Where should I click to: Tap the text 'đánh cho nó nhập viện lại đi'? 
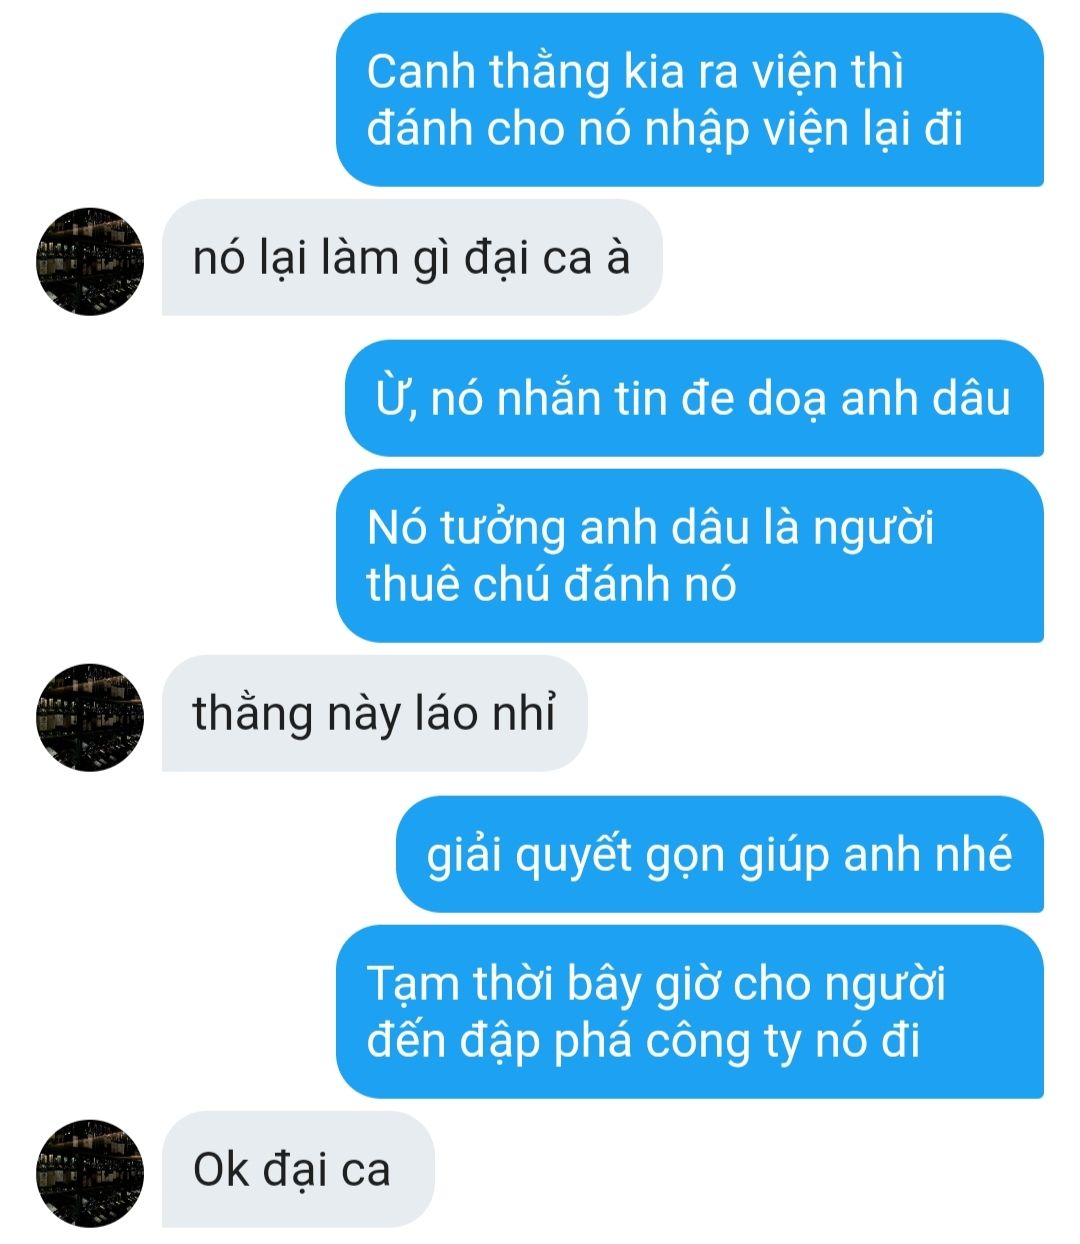(x=665, y=130)
